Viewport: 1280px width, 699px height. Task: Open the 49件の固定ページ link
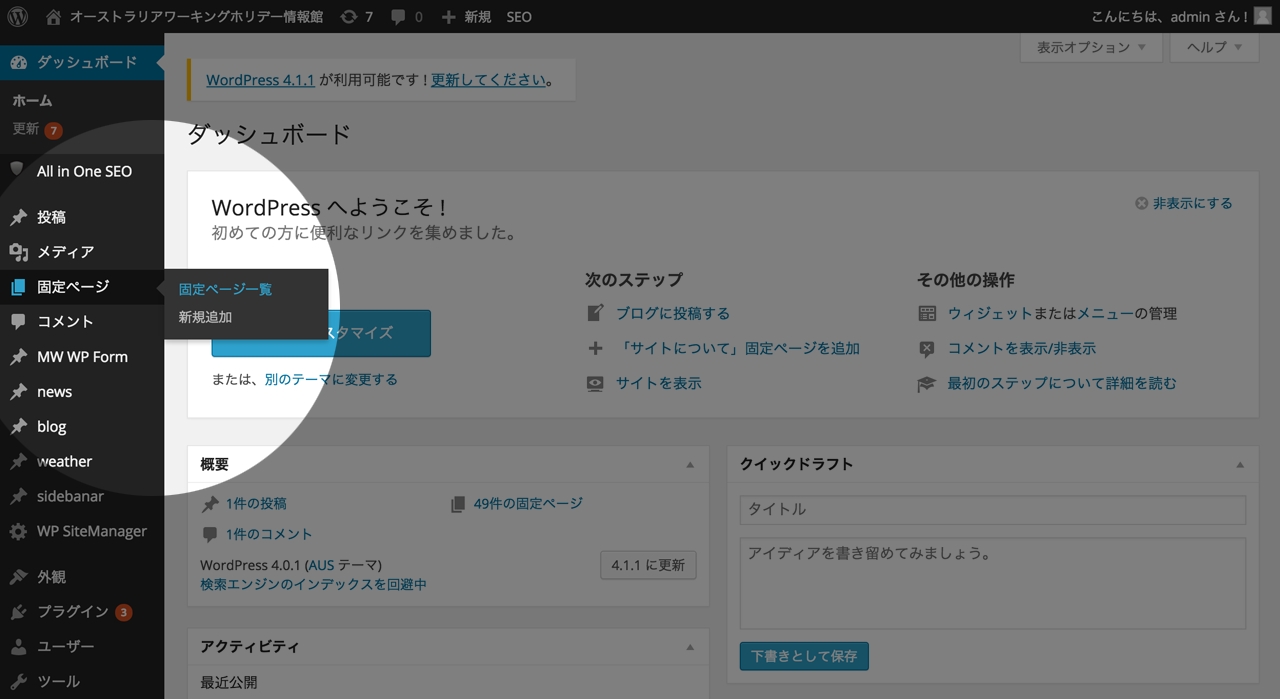click(x=528, y=503)
